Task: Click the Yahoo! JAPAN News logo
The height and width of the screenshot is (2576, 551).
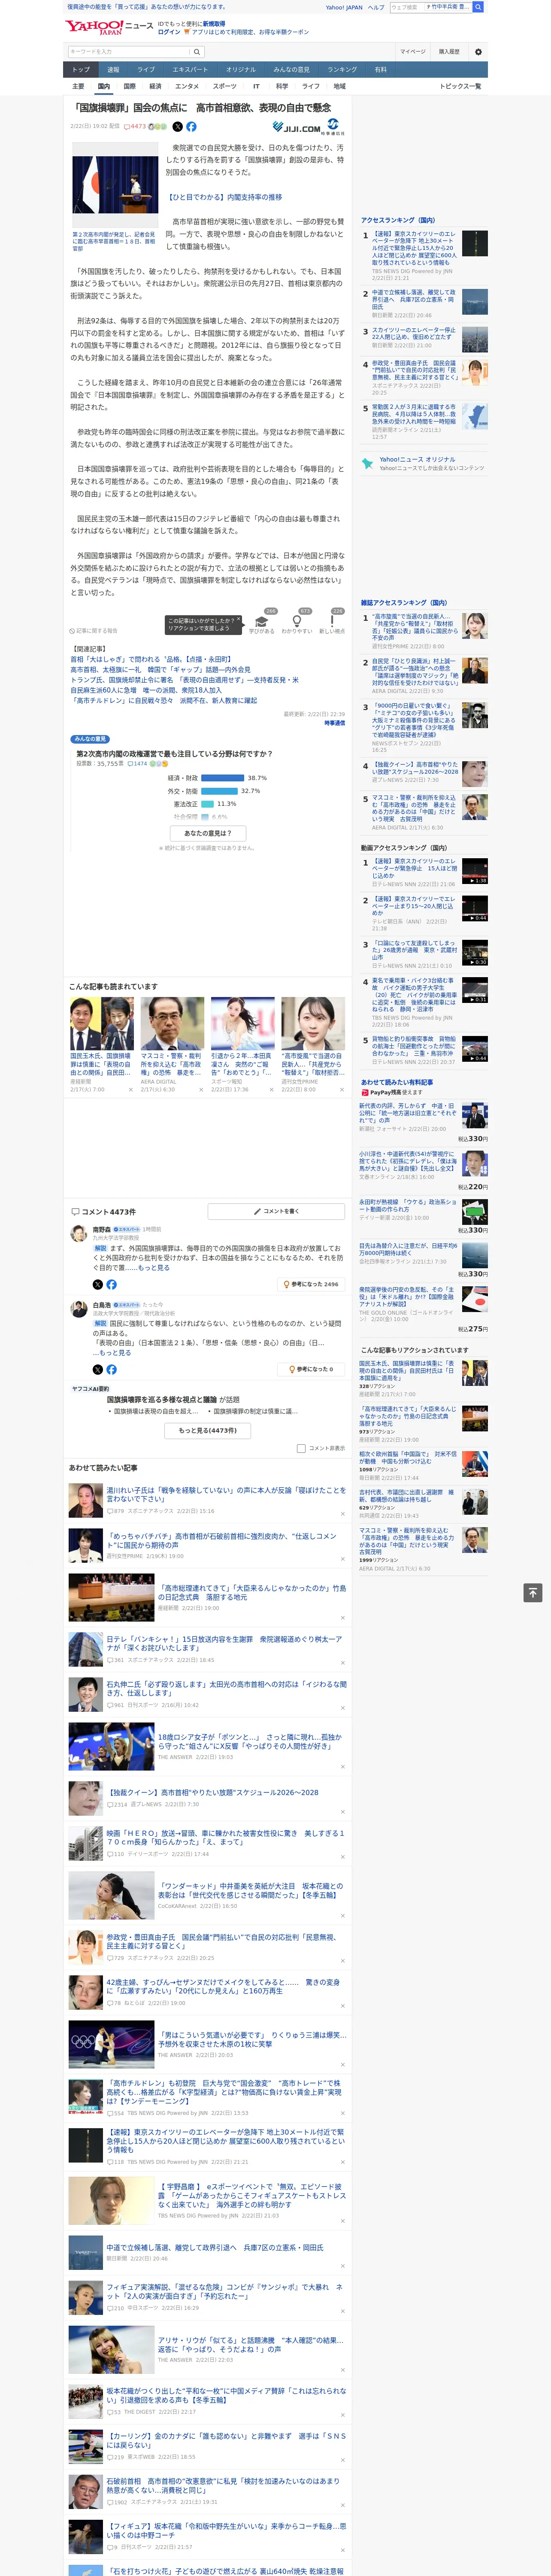Action: point(108,27)
